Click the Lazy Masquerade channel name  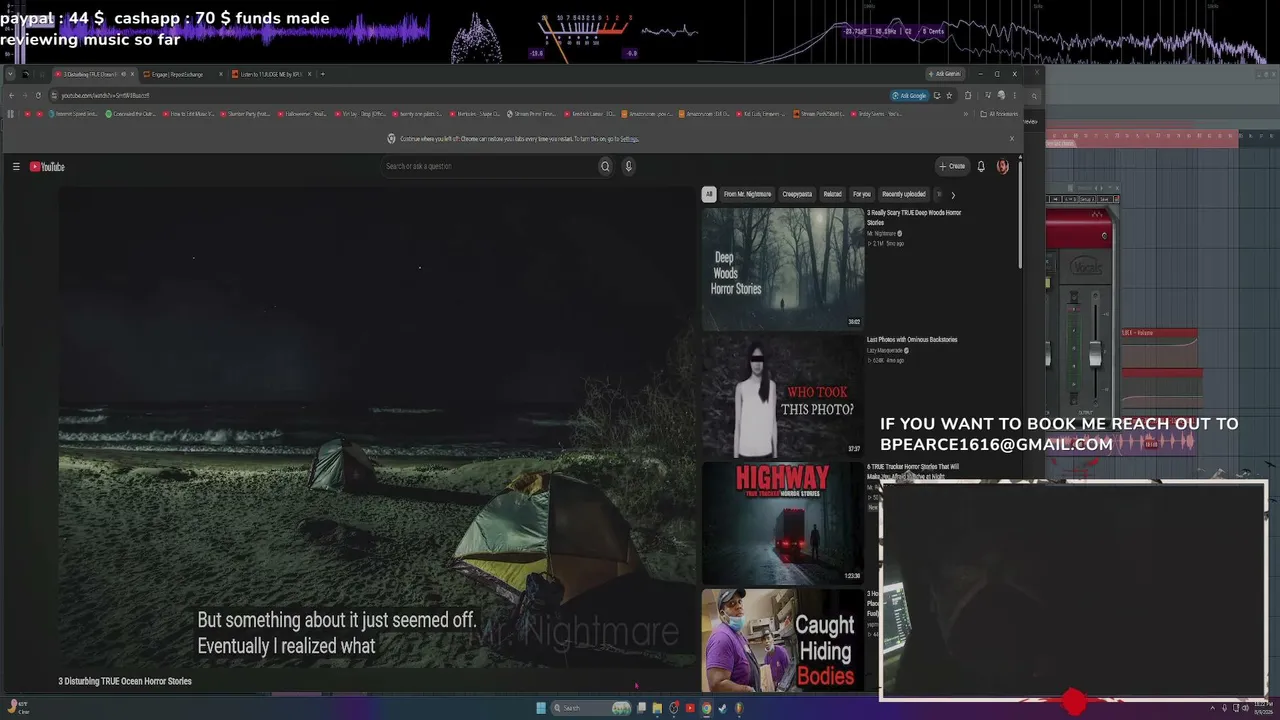click(887, 351)
